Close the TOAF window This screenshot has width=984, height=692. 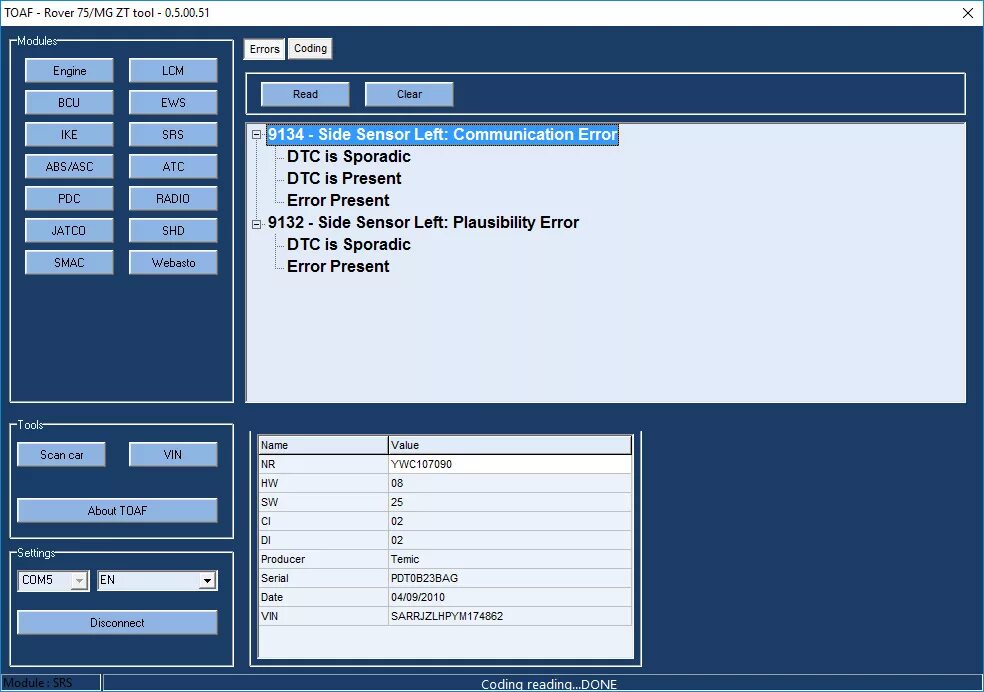pyautogui.click(x=968, y=13)
